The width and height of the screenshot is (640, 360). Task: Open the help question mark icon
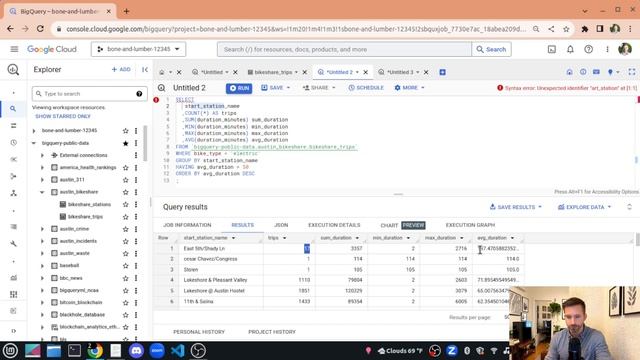[589, 49]
